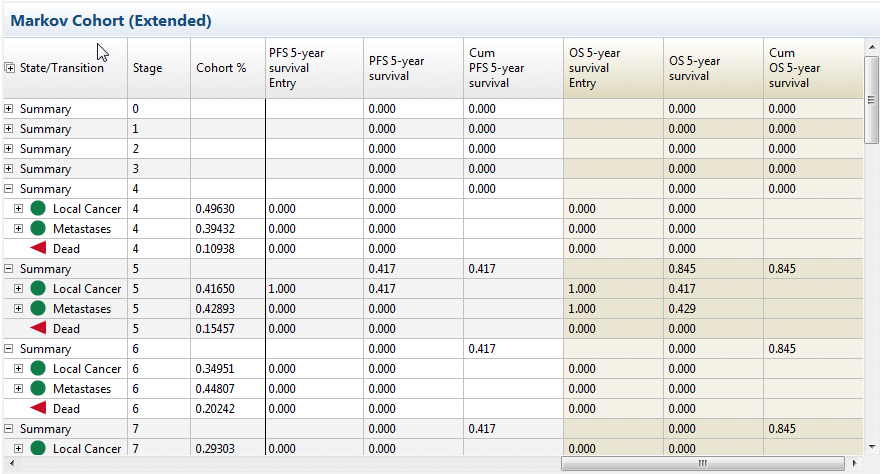The width and height of the screenshot is (881, 474).
Task: Expand Local Cancer in stage 5
Action: pyautogui.click(x=19, y=289)
